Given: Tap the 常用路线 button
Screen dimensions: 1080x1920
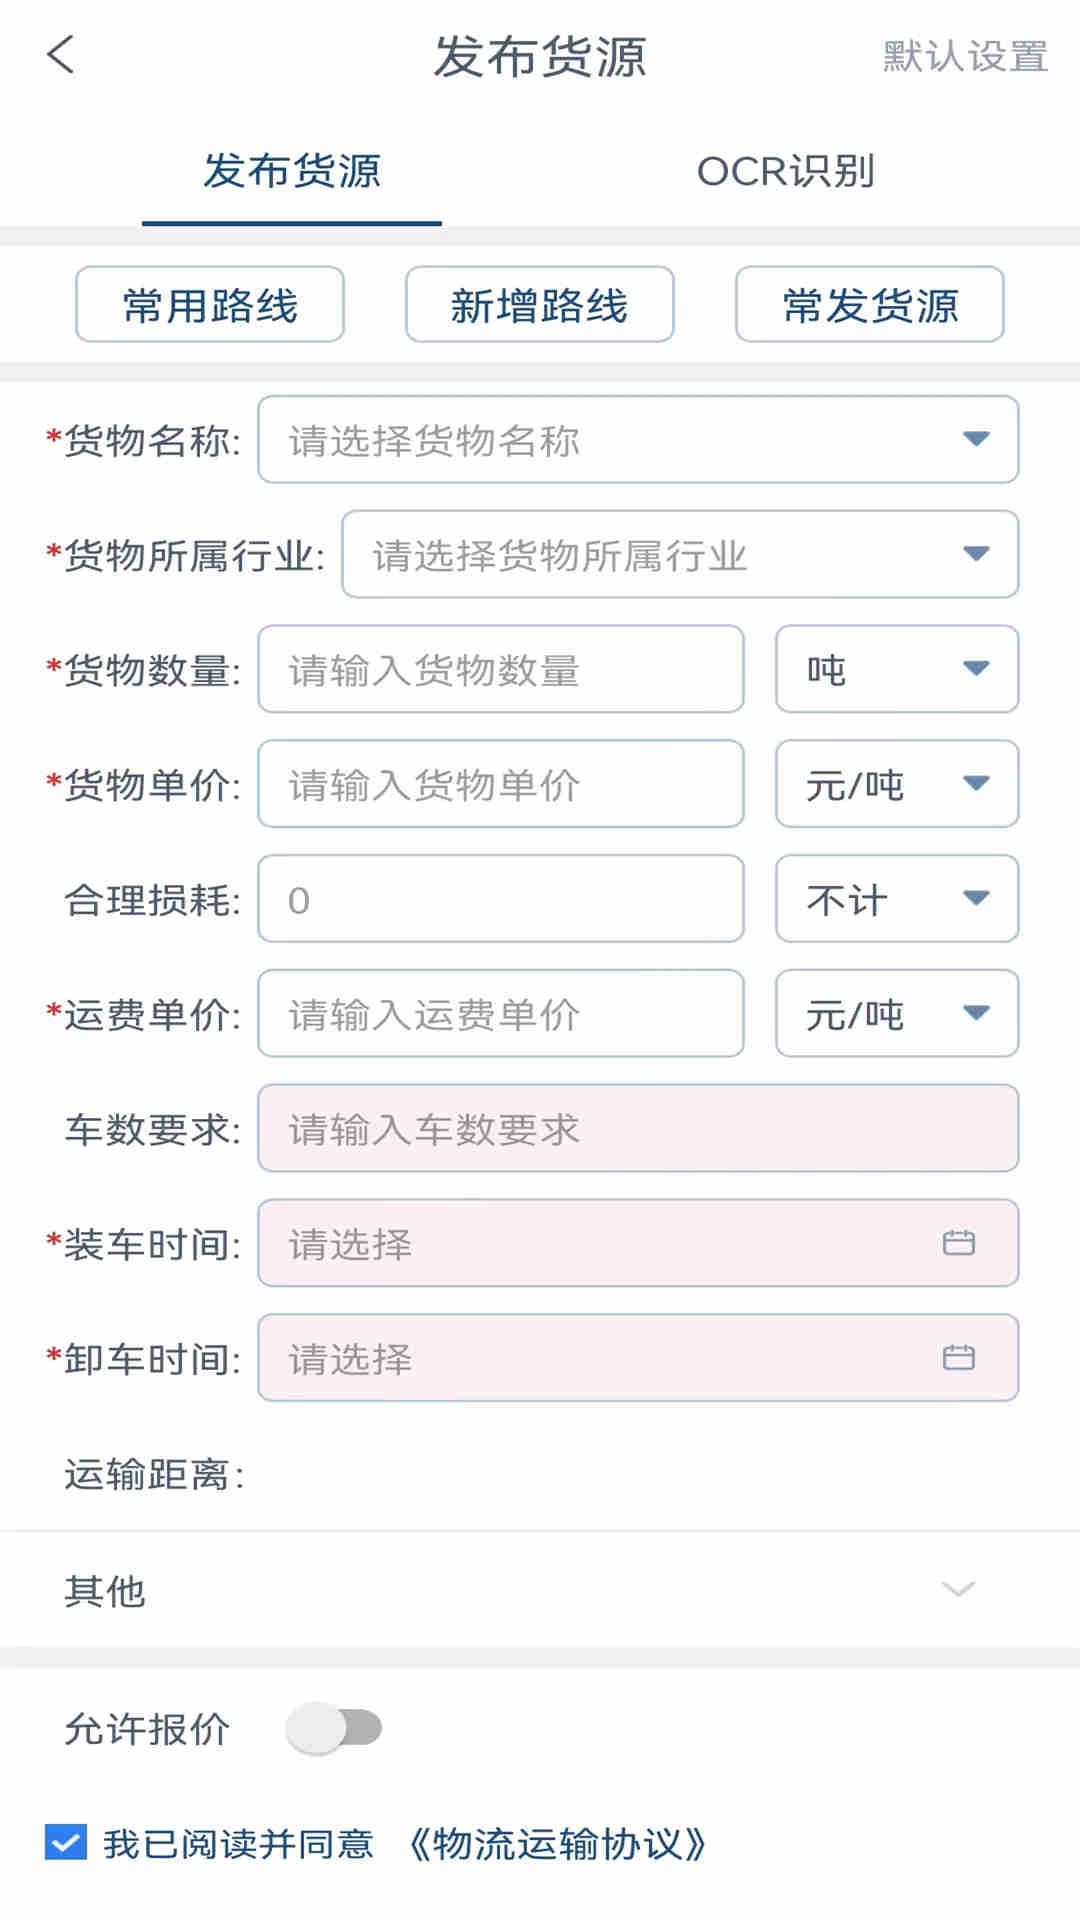Looking at the screenshot, I should coord(210,305).
